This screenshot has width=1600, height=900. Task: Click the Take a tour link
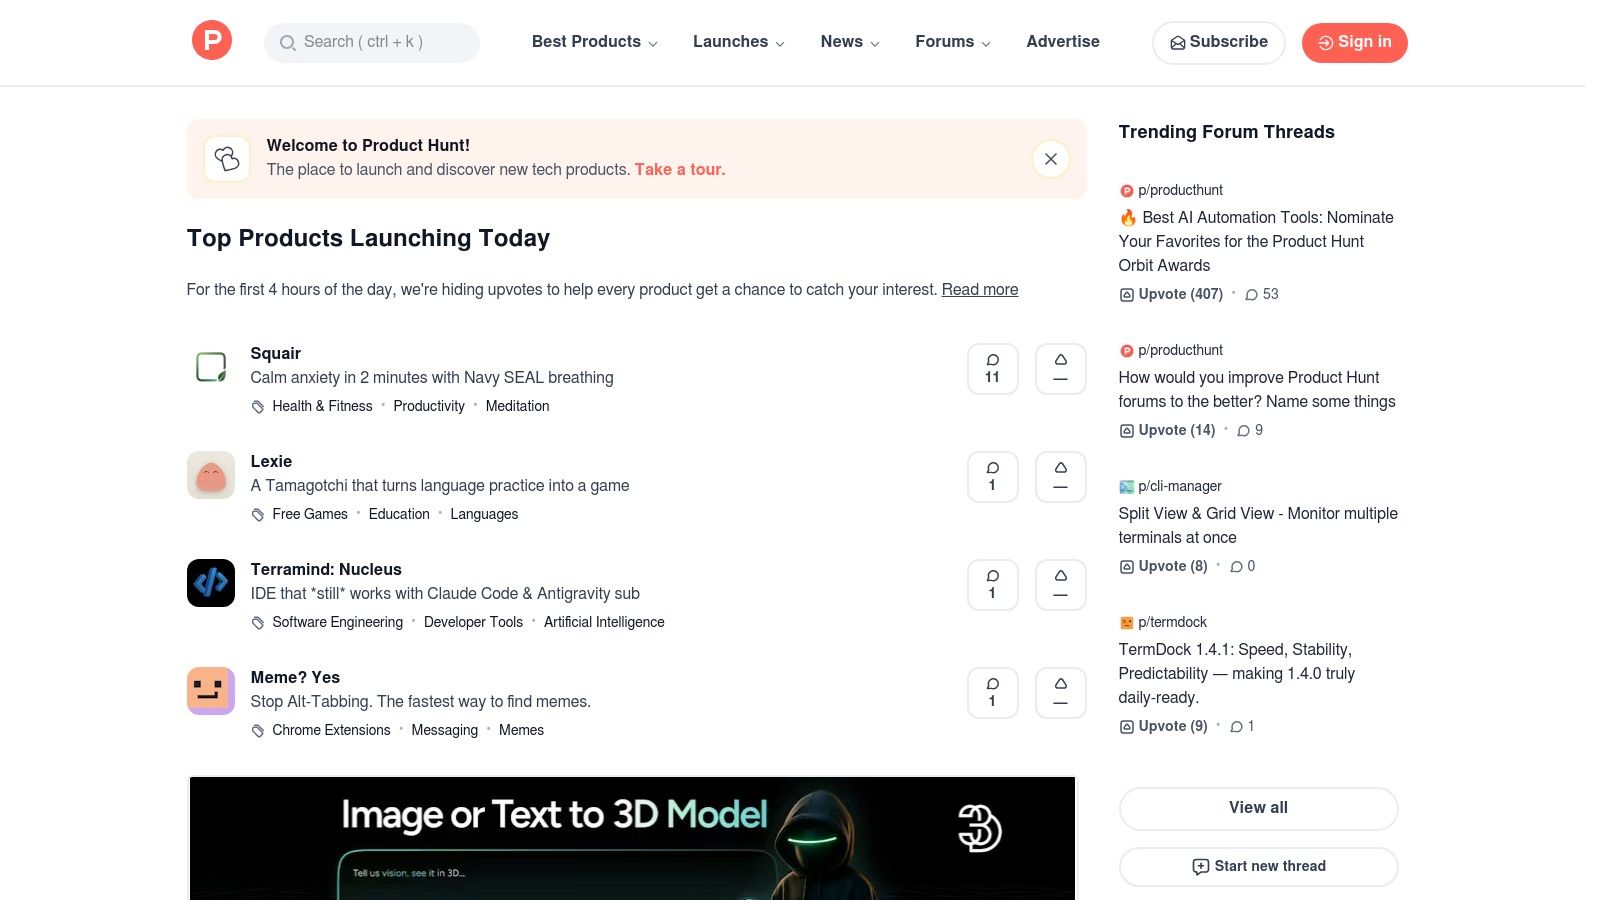(679, 169)
